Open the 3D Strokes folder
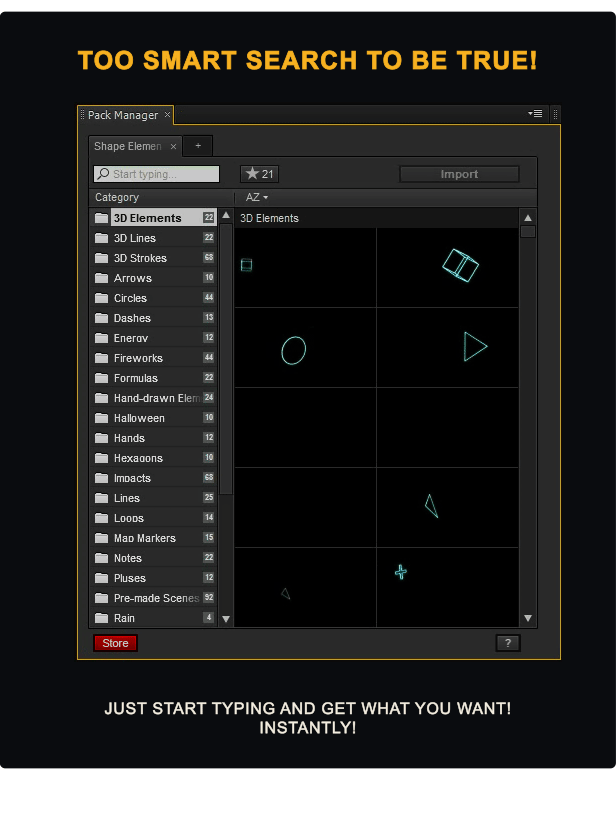The image size is (616, 818). (x=155, y=258)
